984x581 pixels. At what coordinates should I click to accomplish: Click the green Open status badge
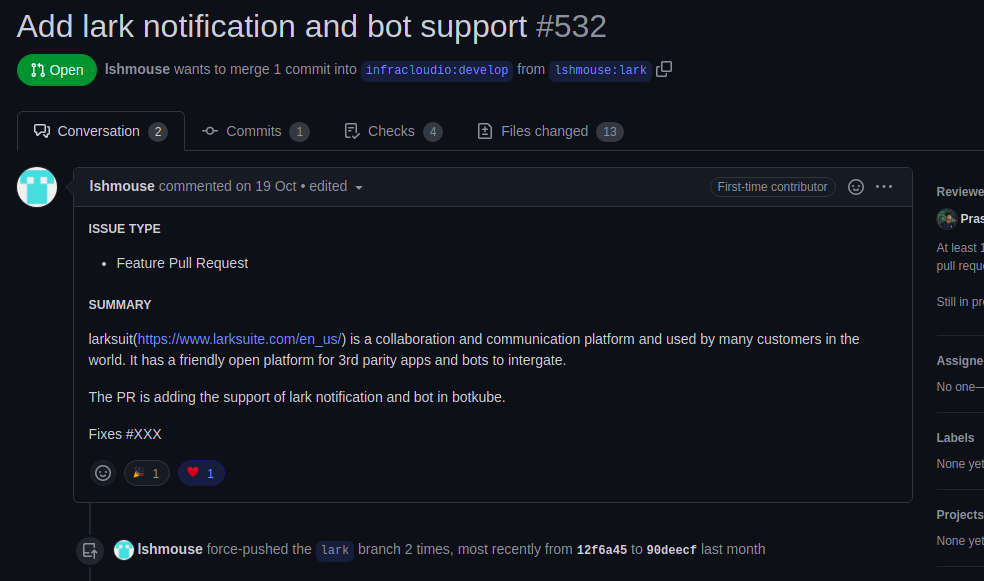[x=57, y=70]
